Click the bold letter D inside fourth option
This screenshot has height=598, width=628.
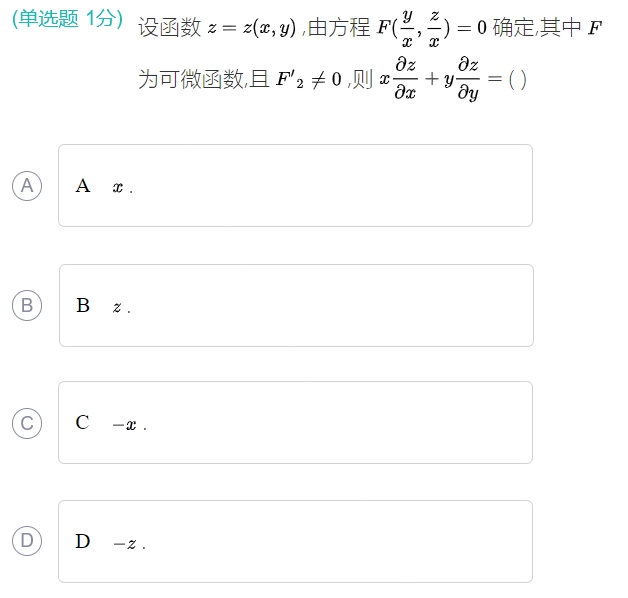[x=83, y=541]
